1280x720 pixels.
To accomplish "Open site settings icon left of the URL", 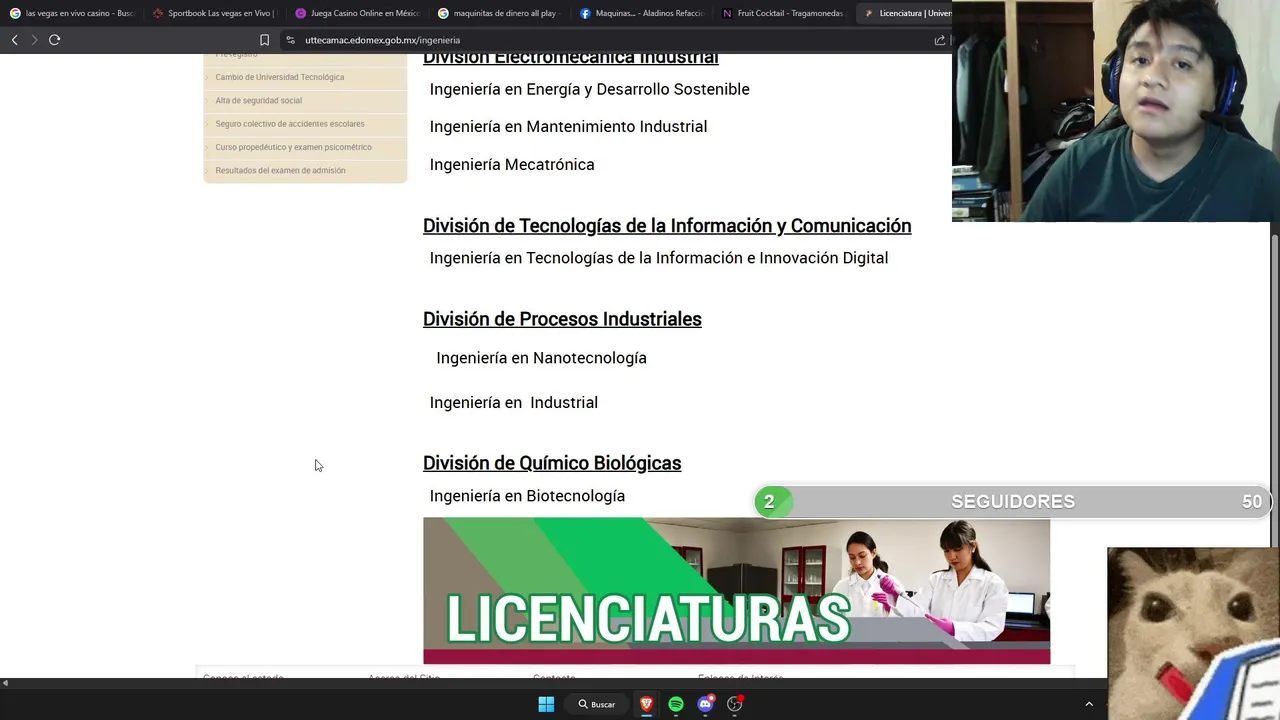I will point(291,40).
